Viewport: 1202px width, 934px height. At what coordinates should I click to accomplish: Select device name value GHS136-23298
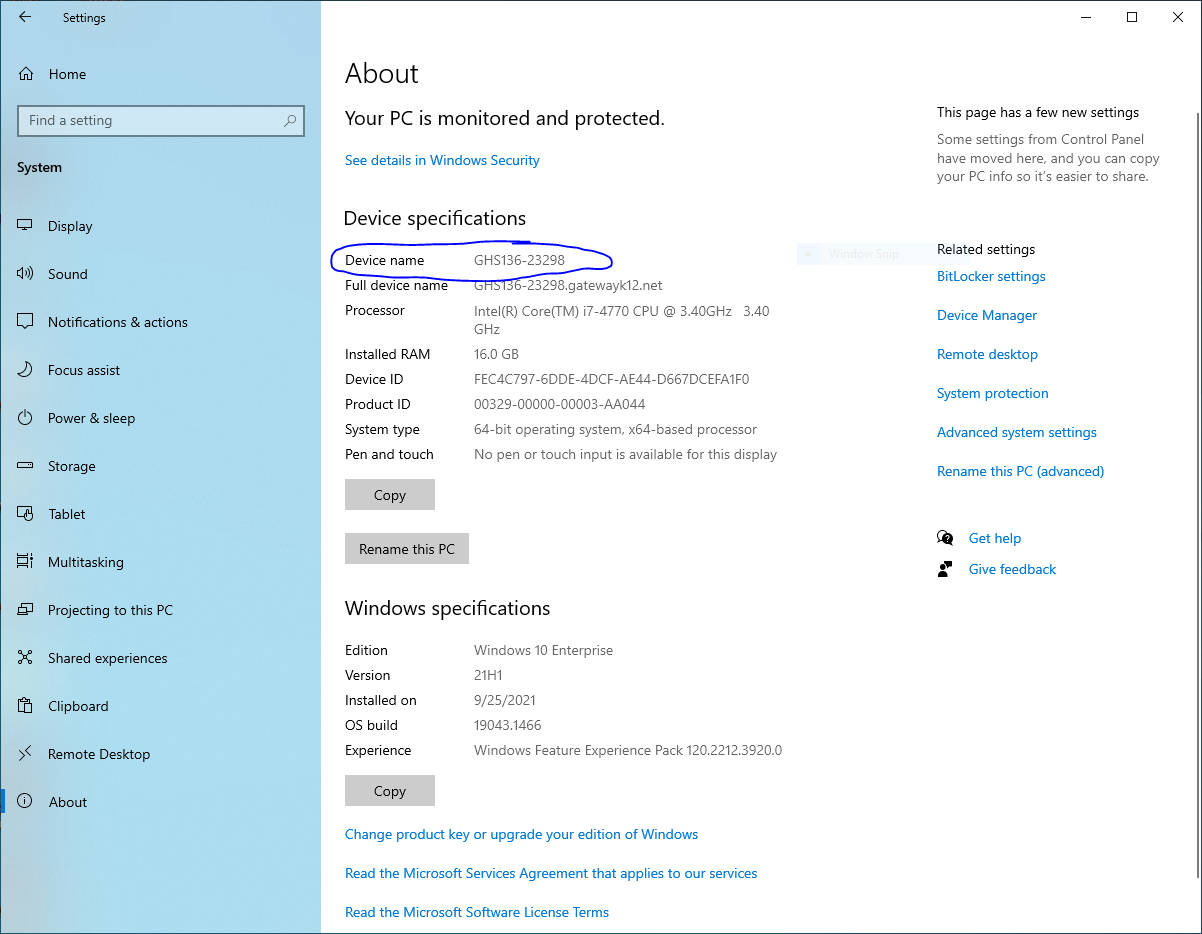pos(519,260)
